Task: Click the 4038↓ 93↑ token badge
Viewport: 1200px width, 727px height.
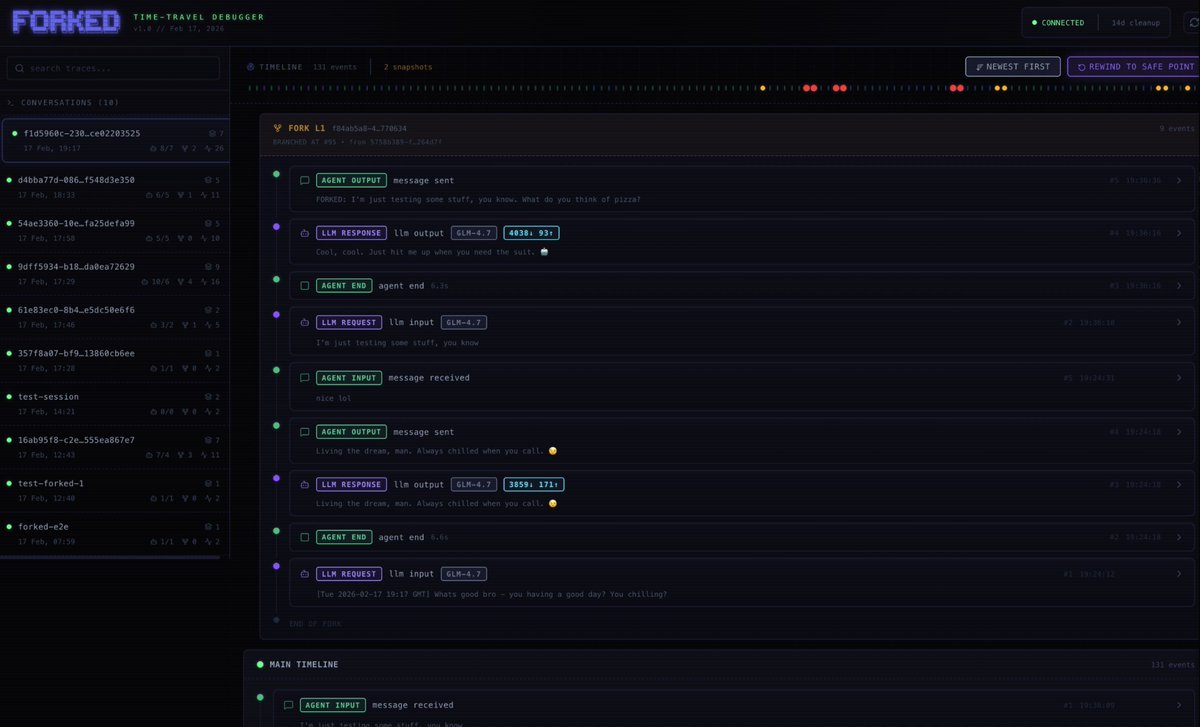Action: point(531,233)
